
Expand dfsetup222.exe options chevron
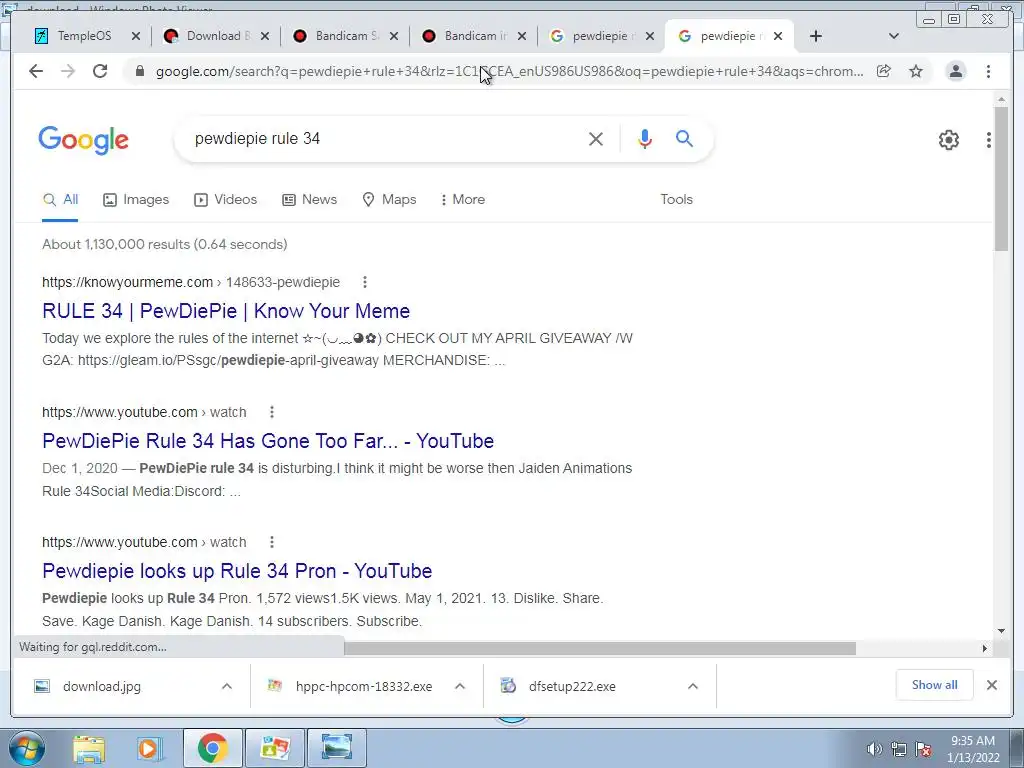click(693, 686)
